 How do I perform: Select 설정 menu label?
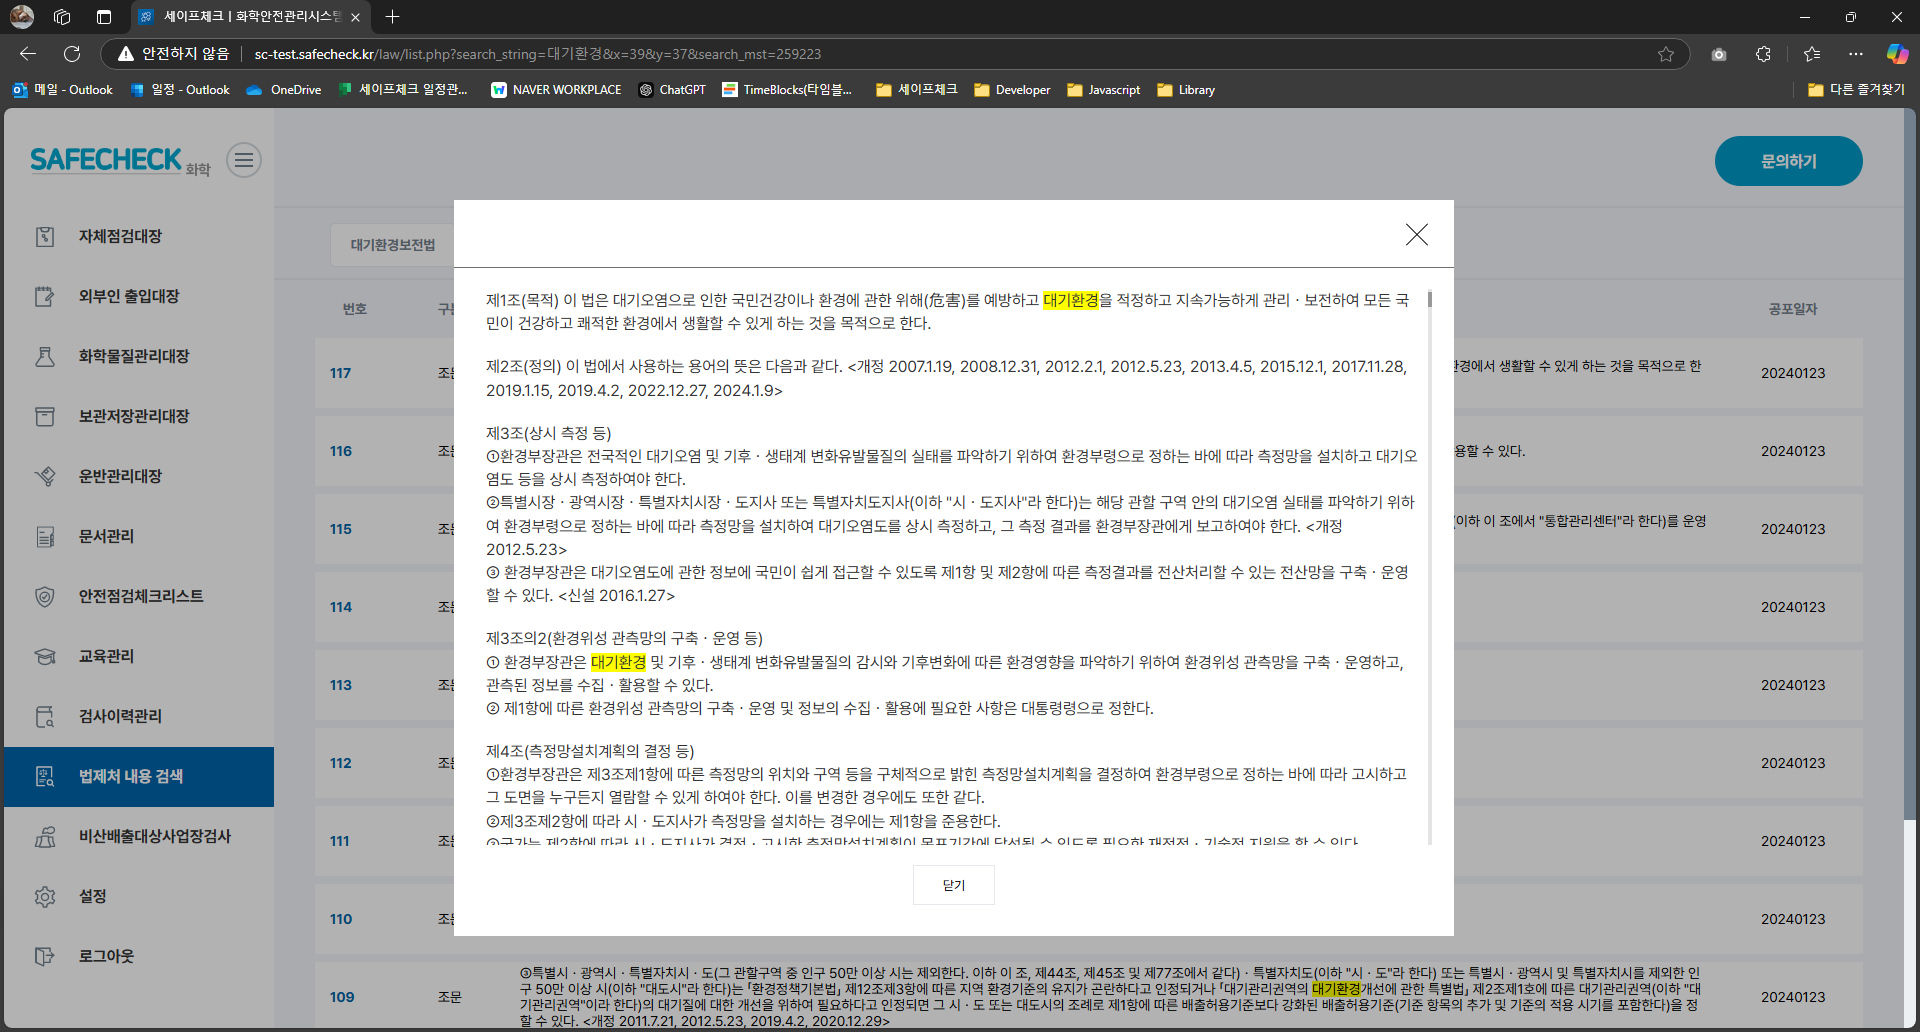click(93, 896)
